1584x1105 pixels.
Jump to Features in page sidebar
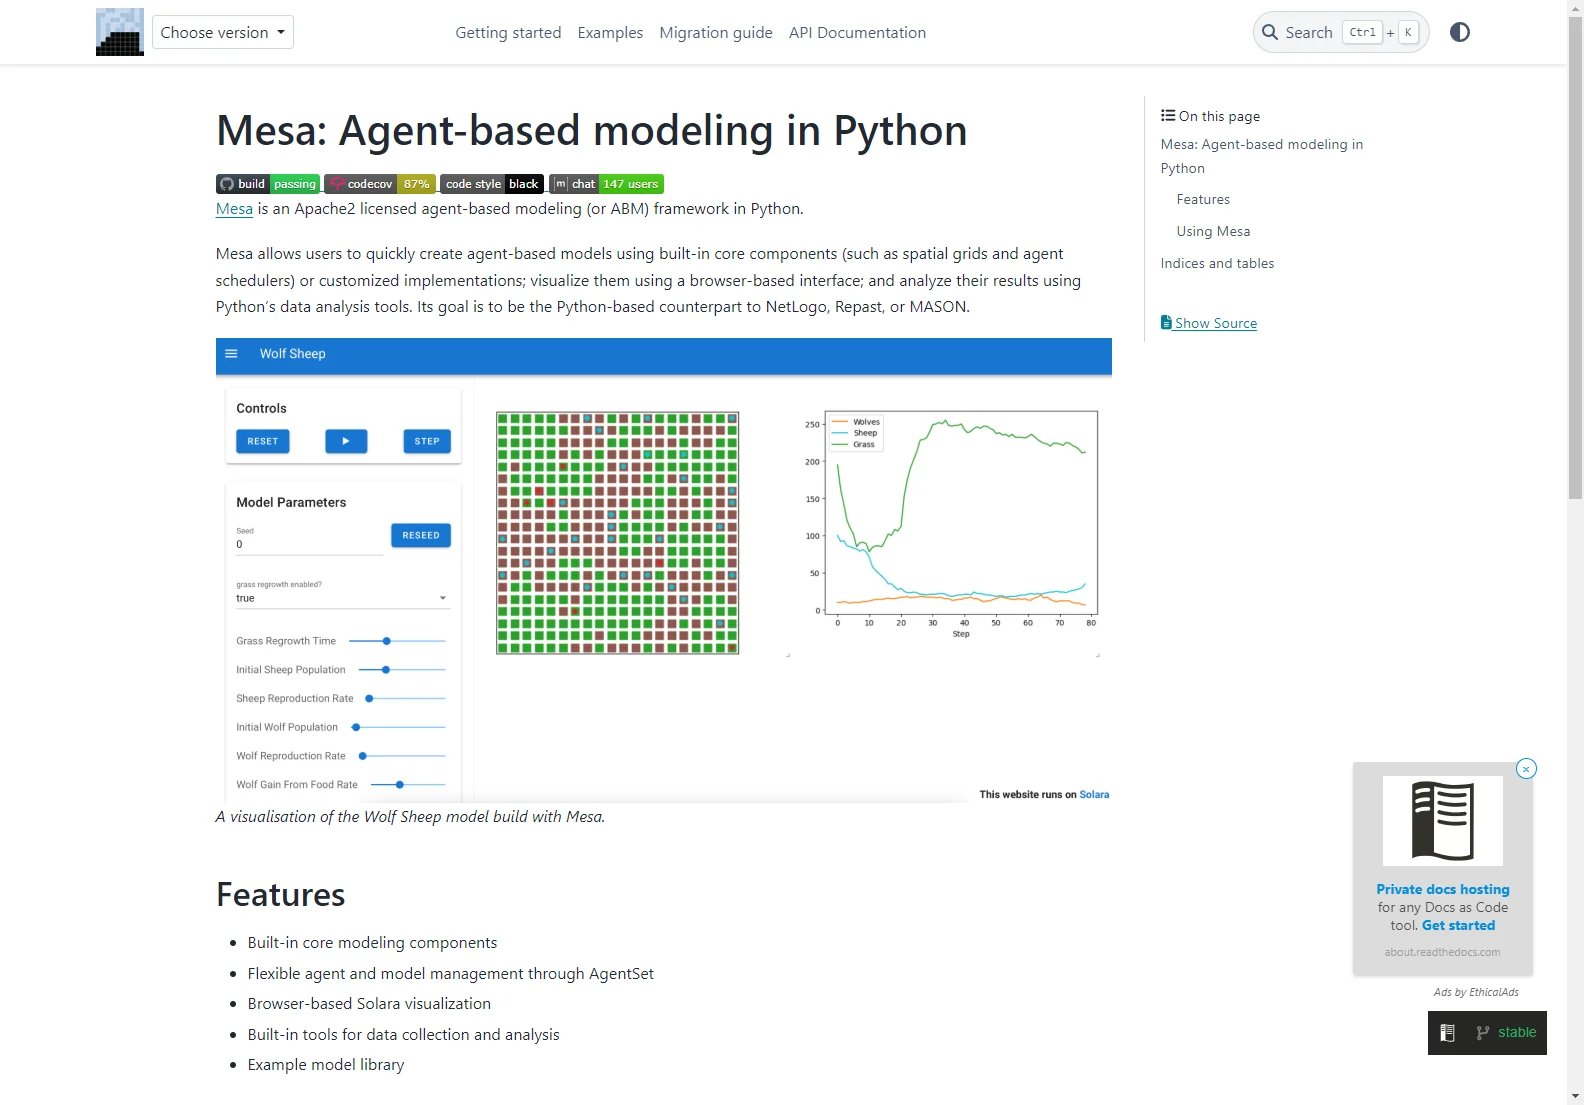(x=1203, y=200)
